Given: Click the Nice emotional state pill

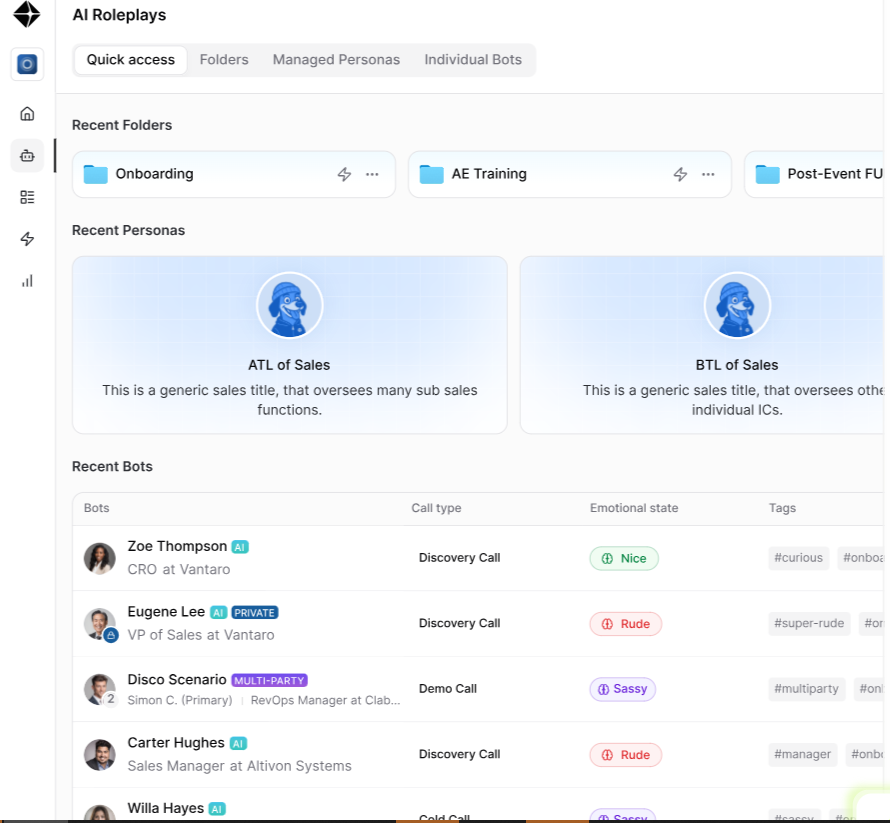Looking at the screenshot, I should tap(624, 559).
